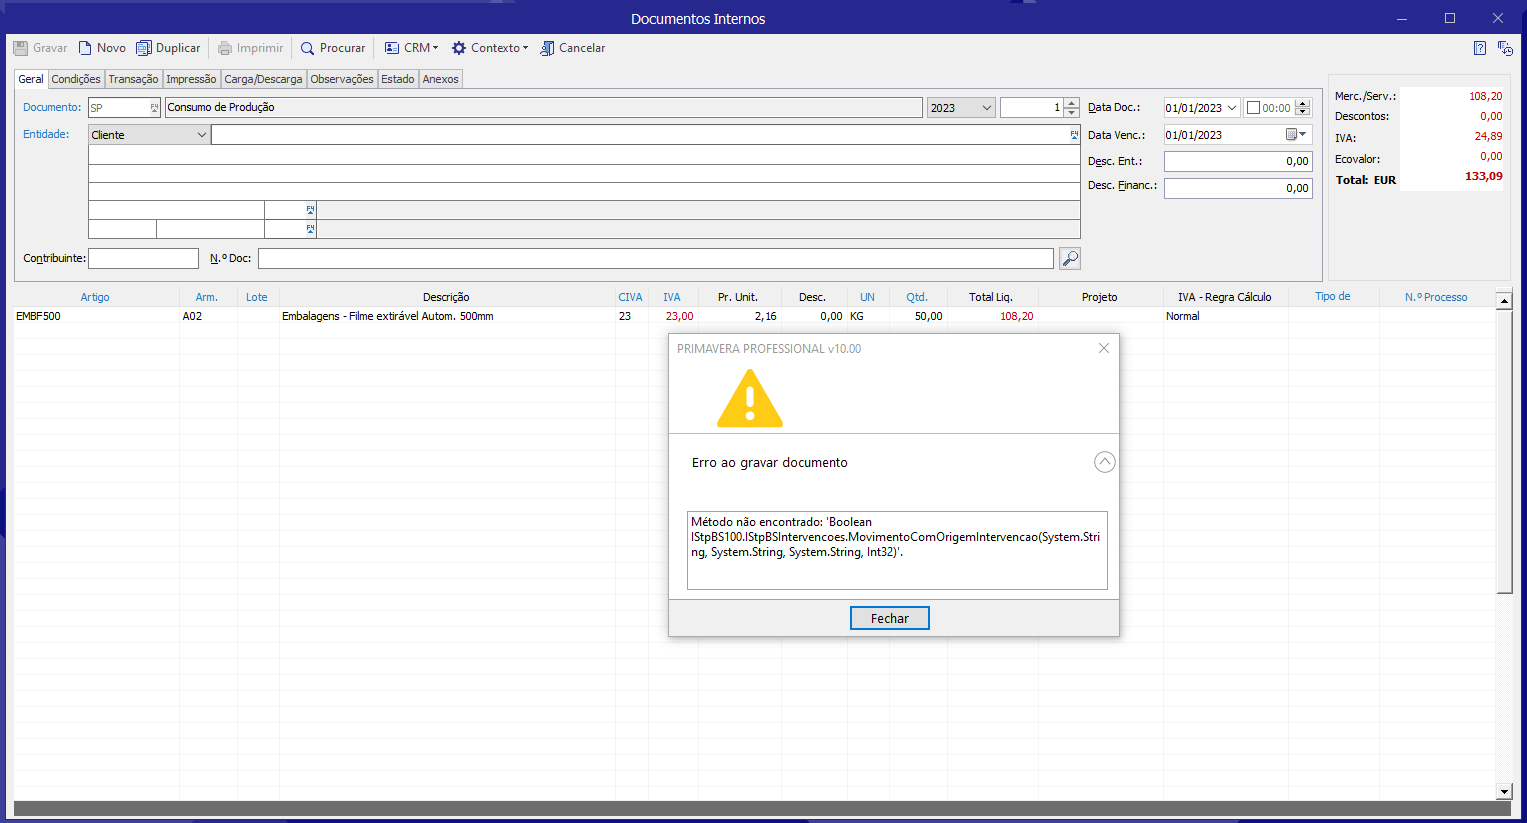Open the CRM menu

coord(411,48)
